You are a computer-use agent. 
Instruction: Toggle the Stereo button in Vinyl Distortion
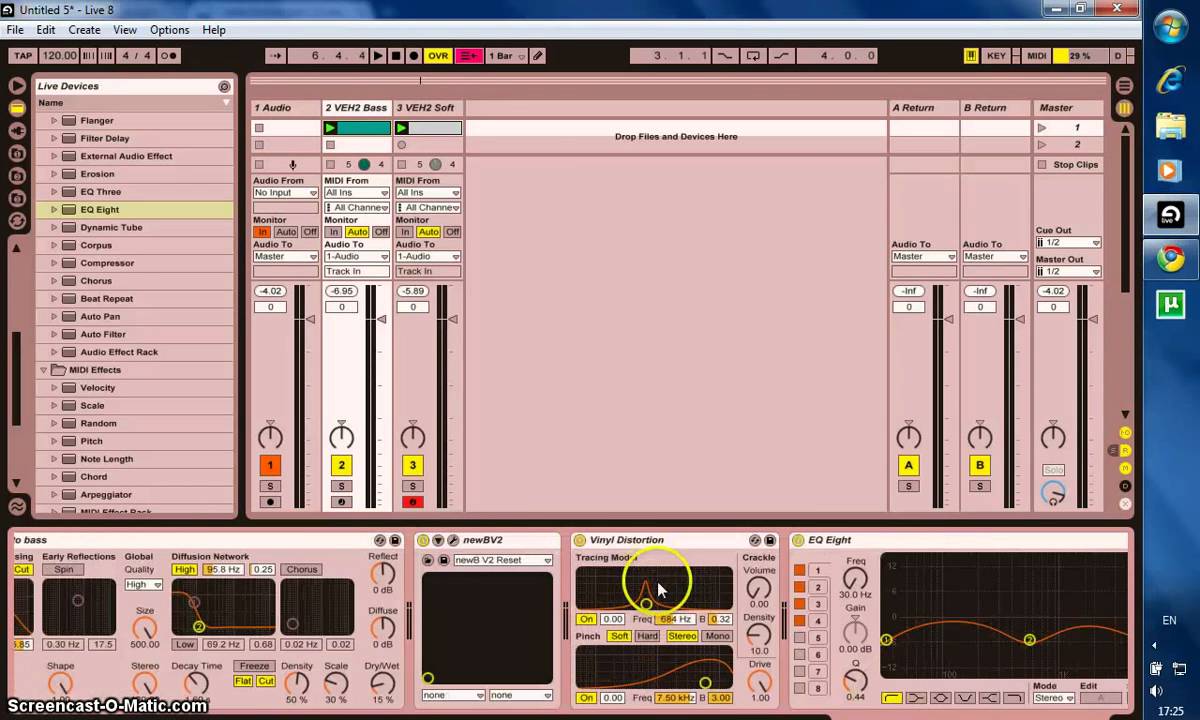[x=682, y=636]
